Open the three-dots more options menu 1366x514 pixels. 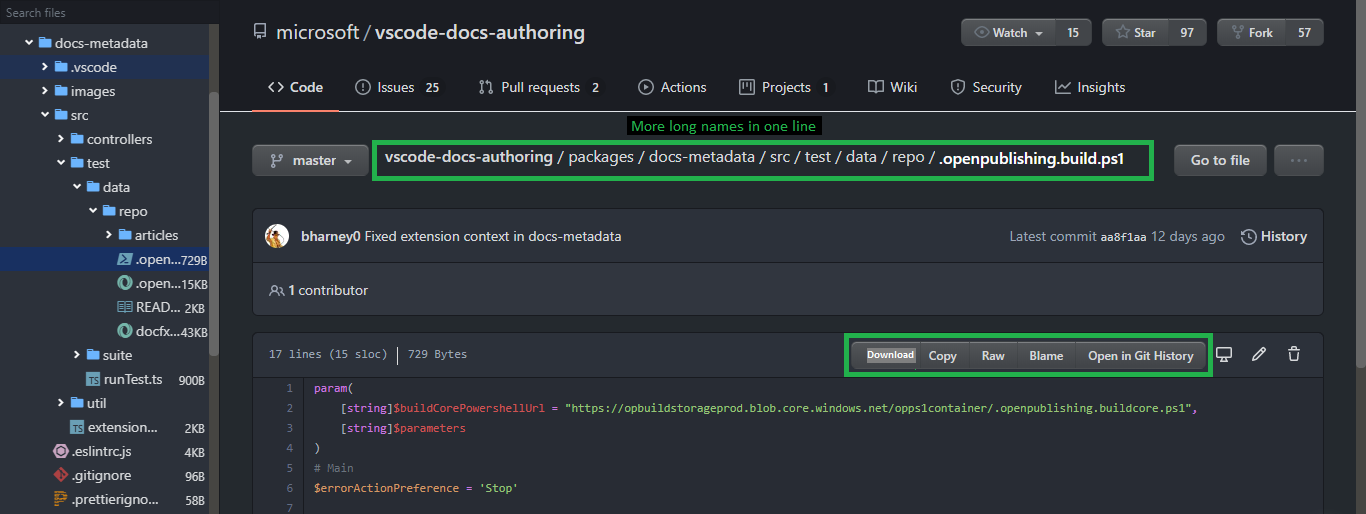coord(1299,160)
